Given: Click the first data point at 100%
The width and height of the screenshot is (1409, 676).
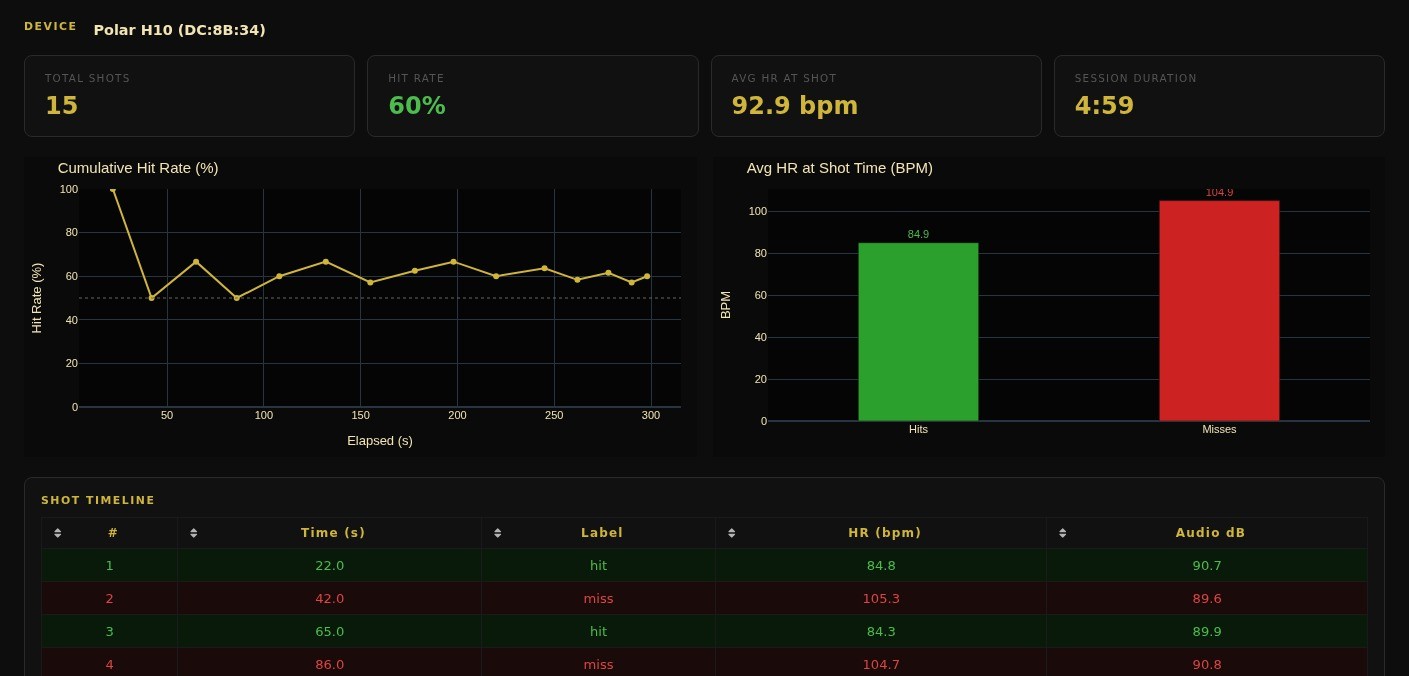Looking at the screenshot, I should click(x=112, y=189).
